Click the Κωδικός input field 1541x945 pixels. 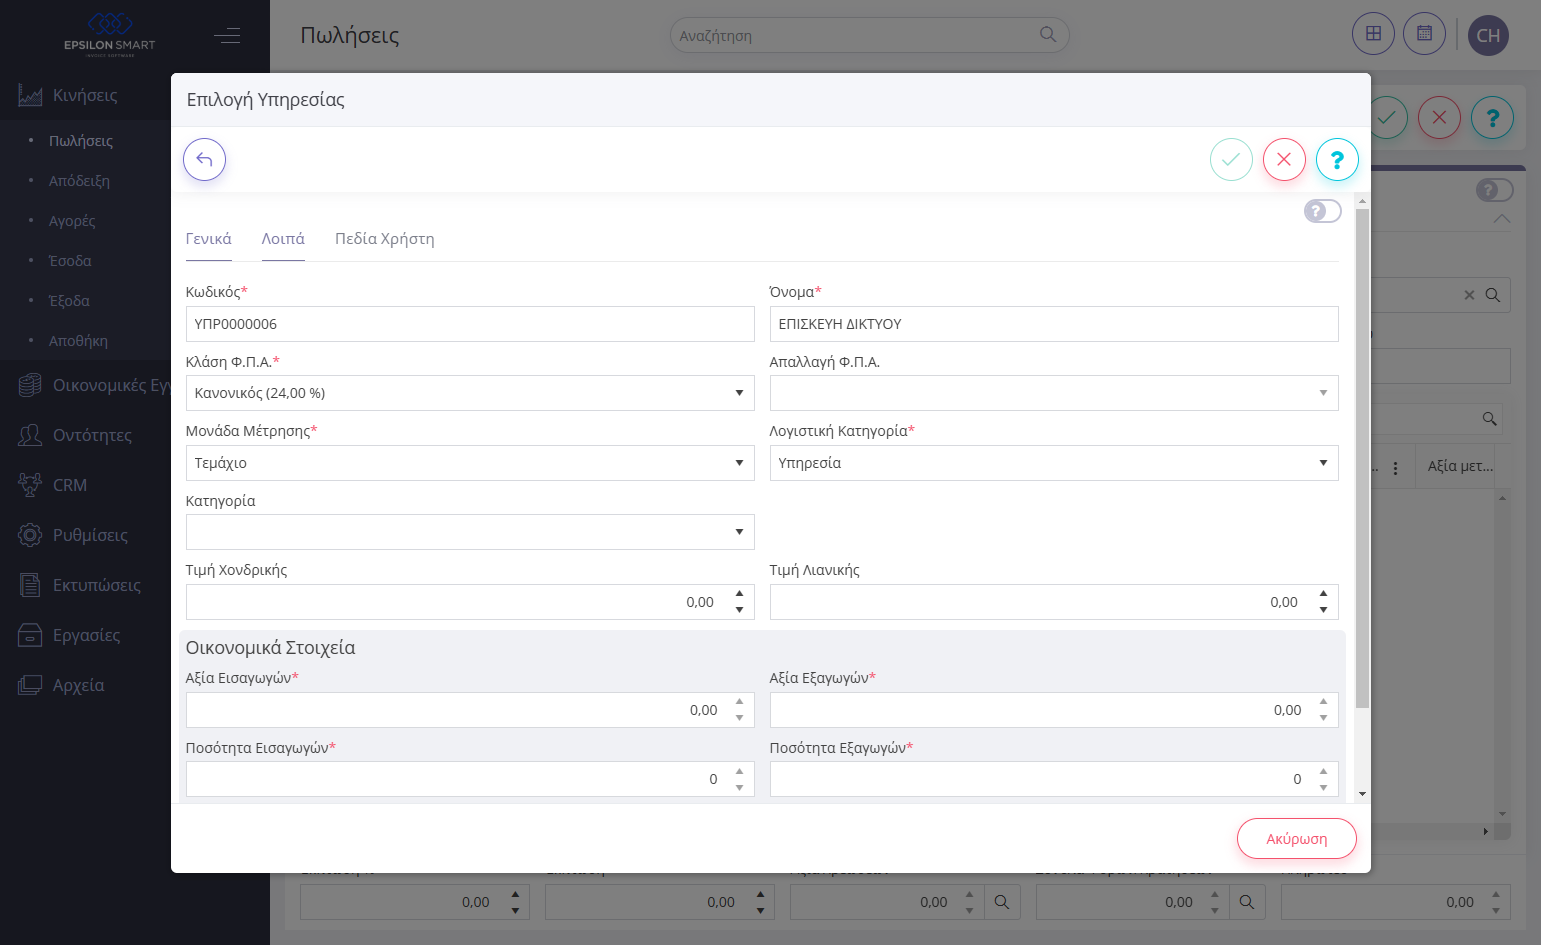[470, 324]
